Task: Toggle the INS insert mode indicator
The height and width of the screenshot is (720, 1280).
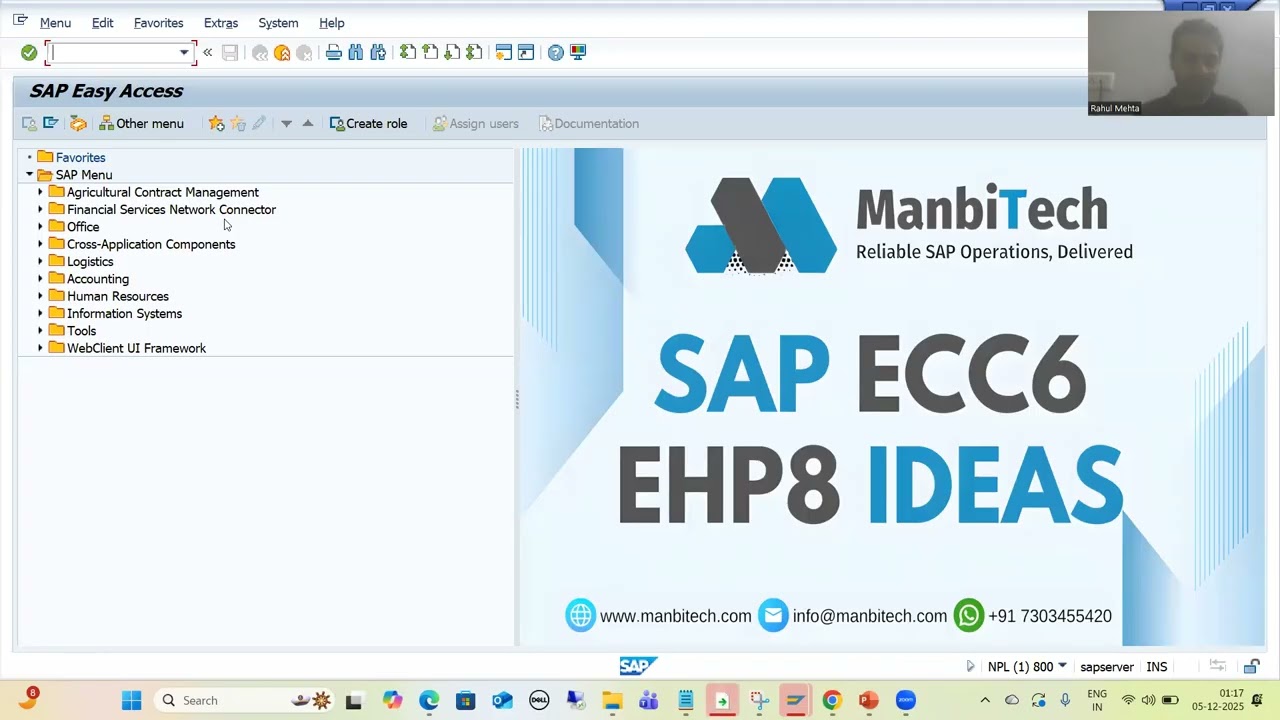Action: 1157,667
